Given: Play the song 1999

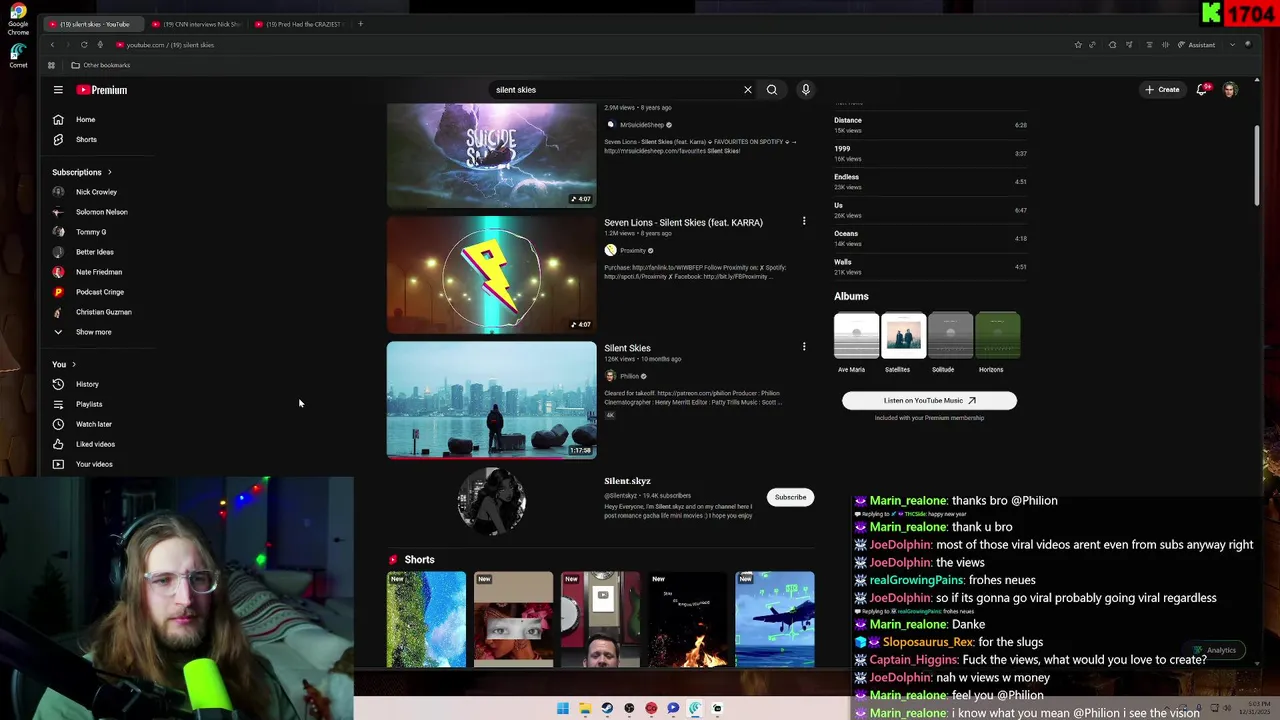Looking at the screenshot, I should point(930,153).
